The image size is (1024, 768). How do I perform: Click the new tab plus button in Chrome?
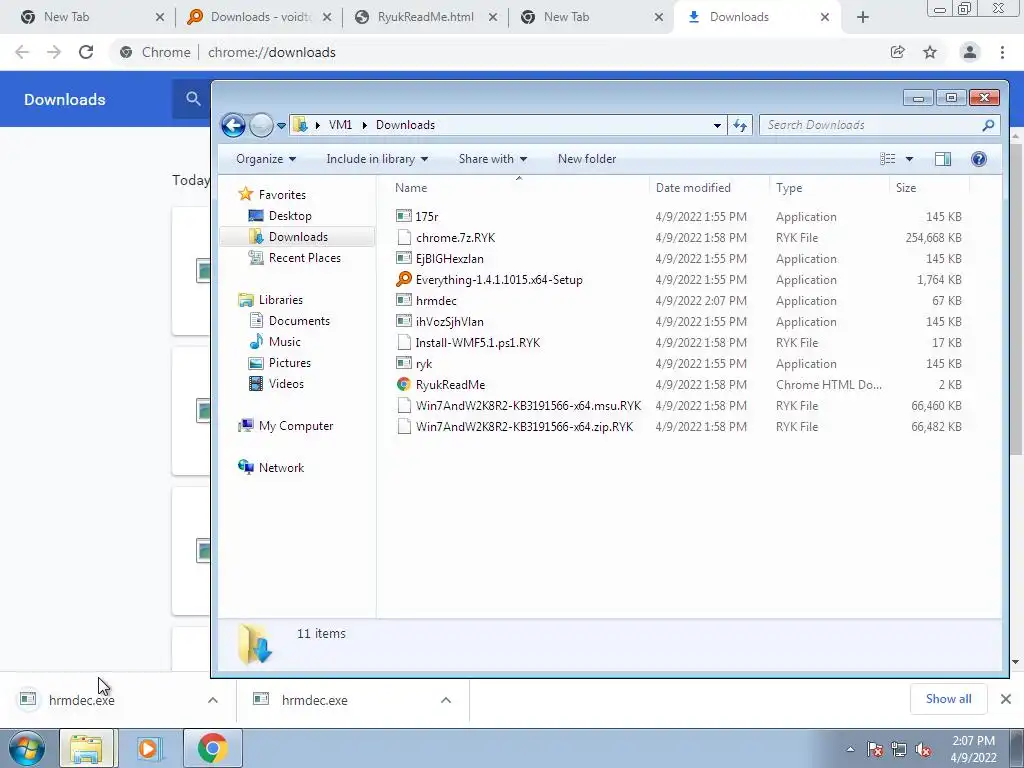(863, 17)
